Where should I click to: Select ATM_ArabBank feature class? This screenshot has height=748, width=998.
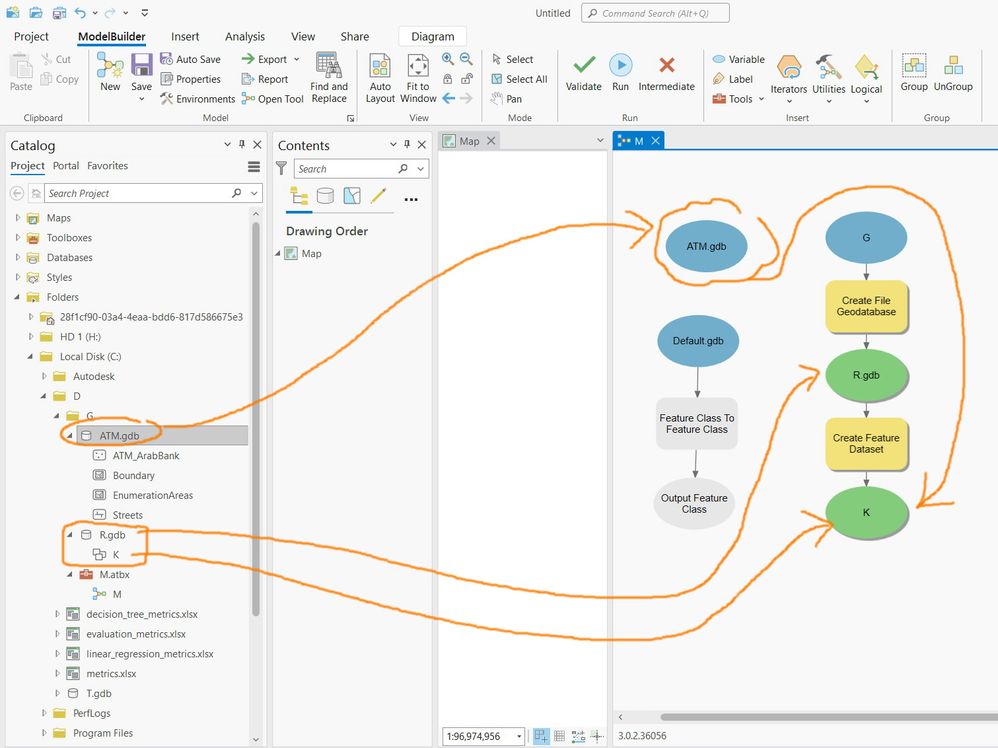(x=146, y=456)
